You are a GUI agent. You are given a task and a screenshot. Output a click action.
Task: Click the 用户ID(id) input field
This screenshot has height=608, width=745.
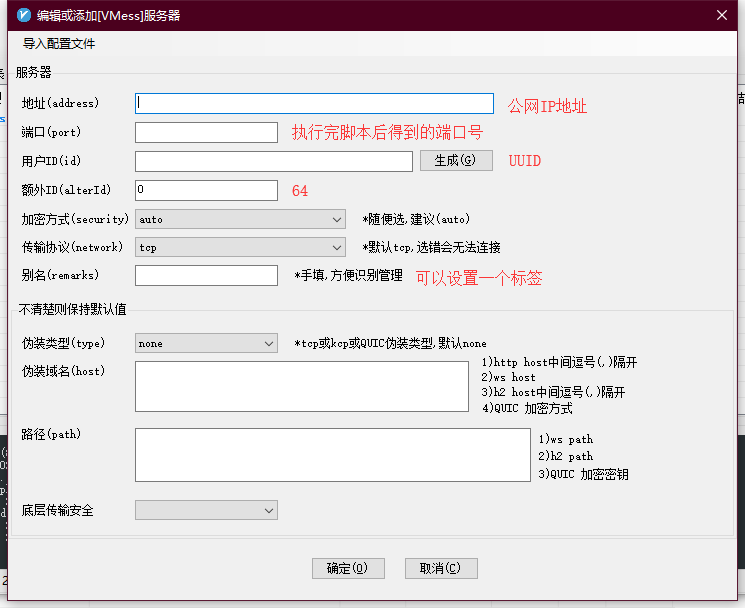[x=273, y=161]
